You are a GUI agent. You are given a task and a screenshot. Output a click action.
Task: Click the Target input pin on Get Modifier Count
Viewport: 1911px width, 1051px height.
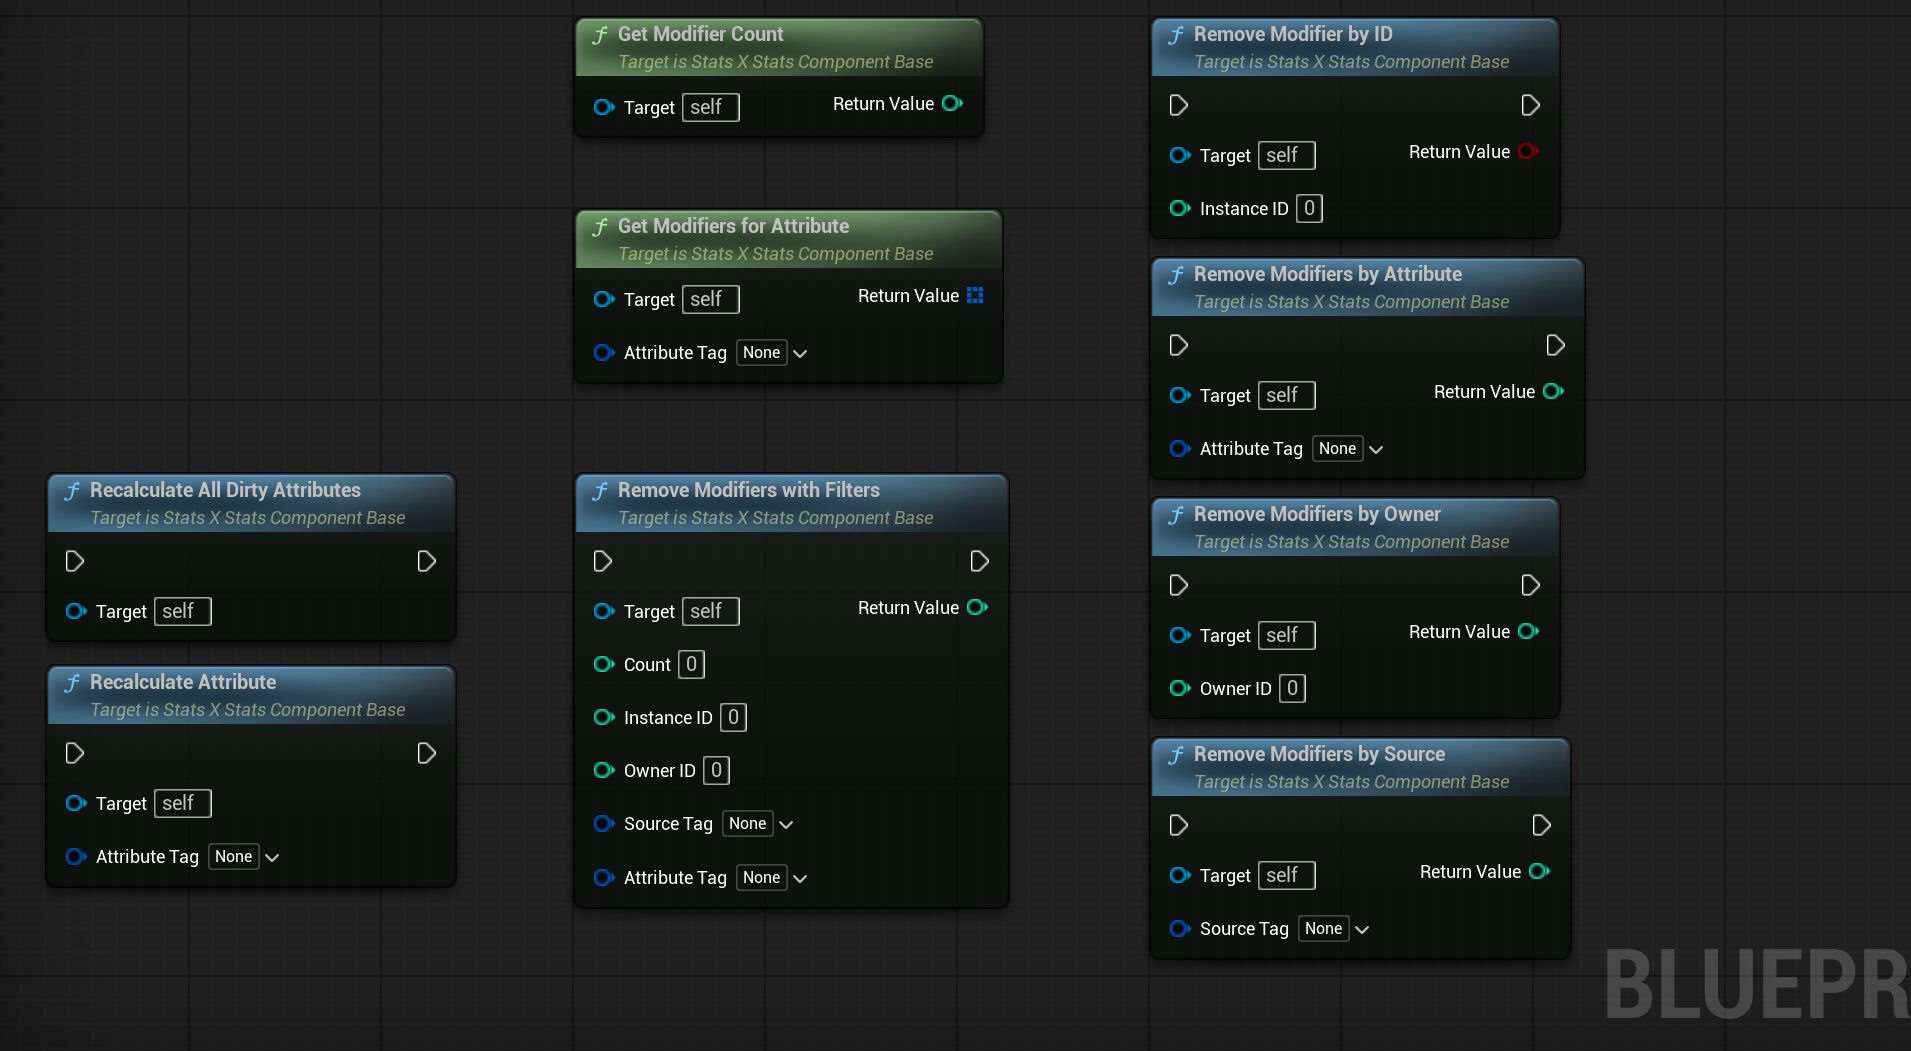604,107
